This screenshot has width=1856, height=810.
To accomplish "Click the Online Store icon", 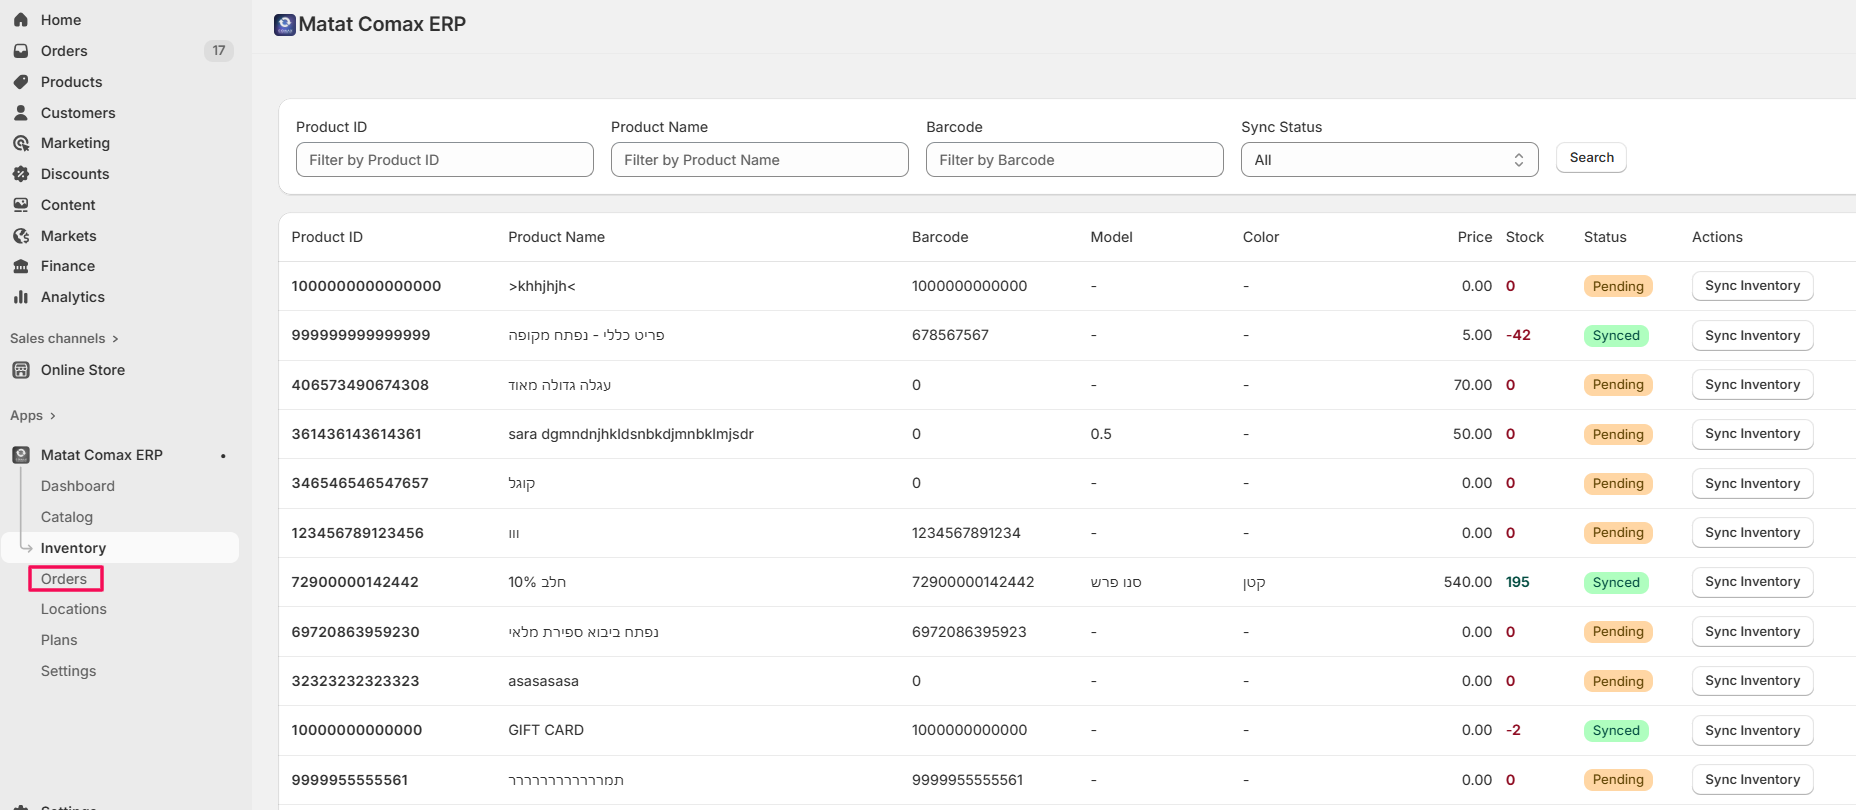I will click(x=21, y=370).
